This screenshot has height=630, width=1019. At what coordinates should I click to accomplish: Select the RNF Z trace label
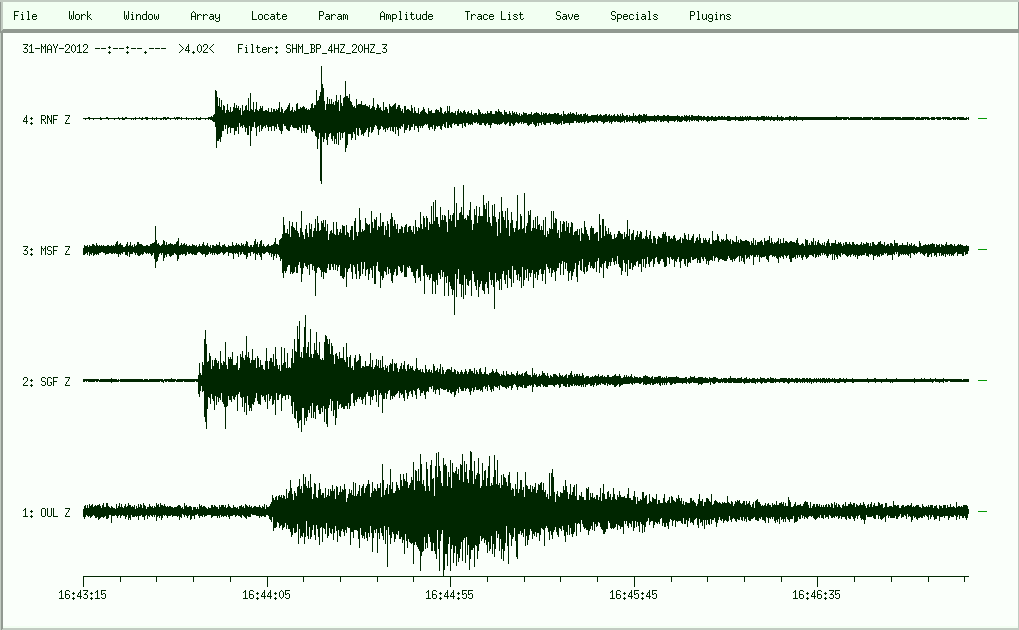[x=46, y=120]
